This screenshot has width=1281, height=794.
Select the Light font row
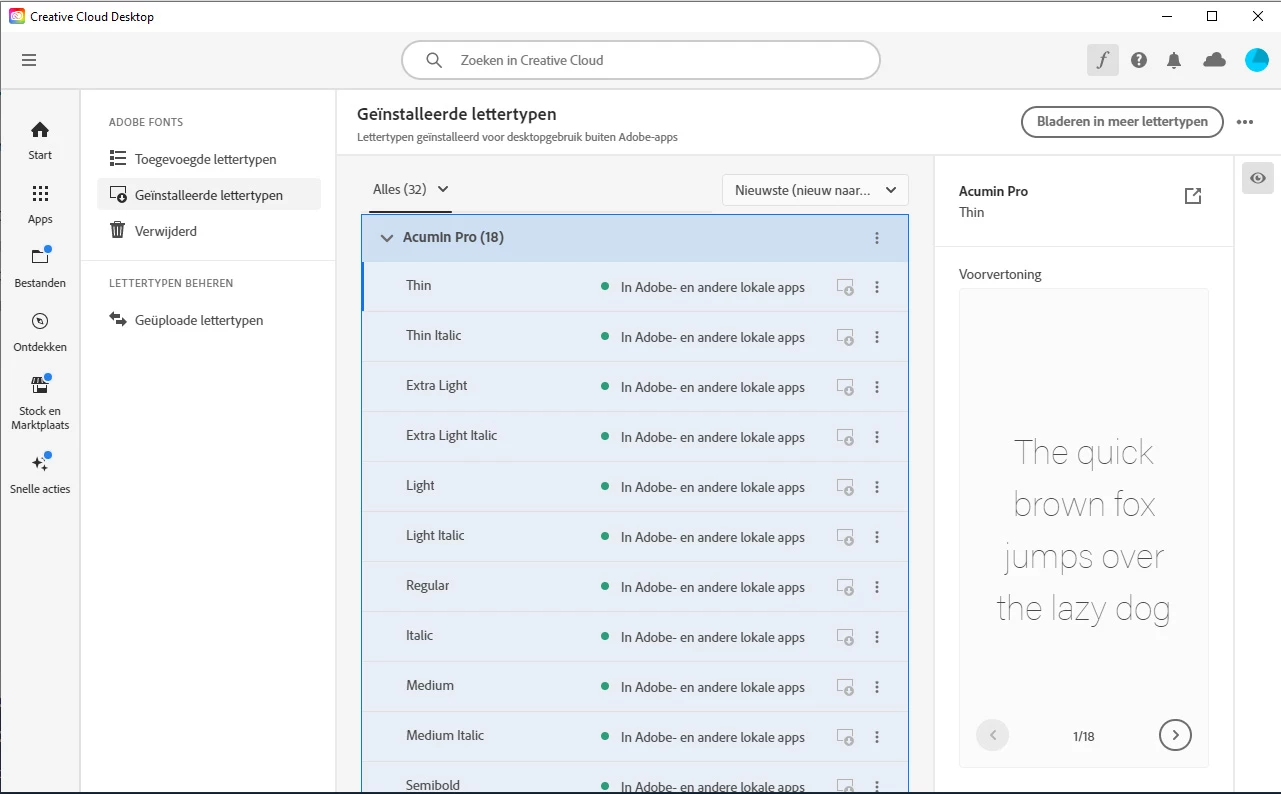click(635, 487)
